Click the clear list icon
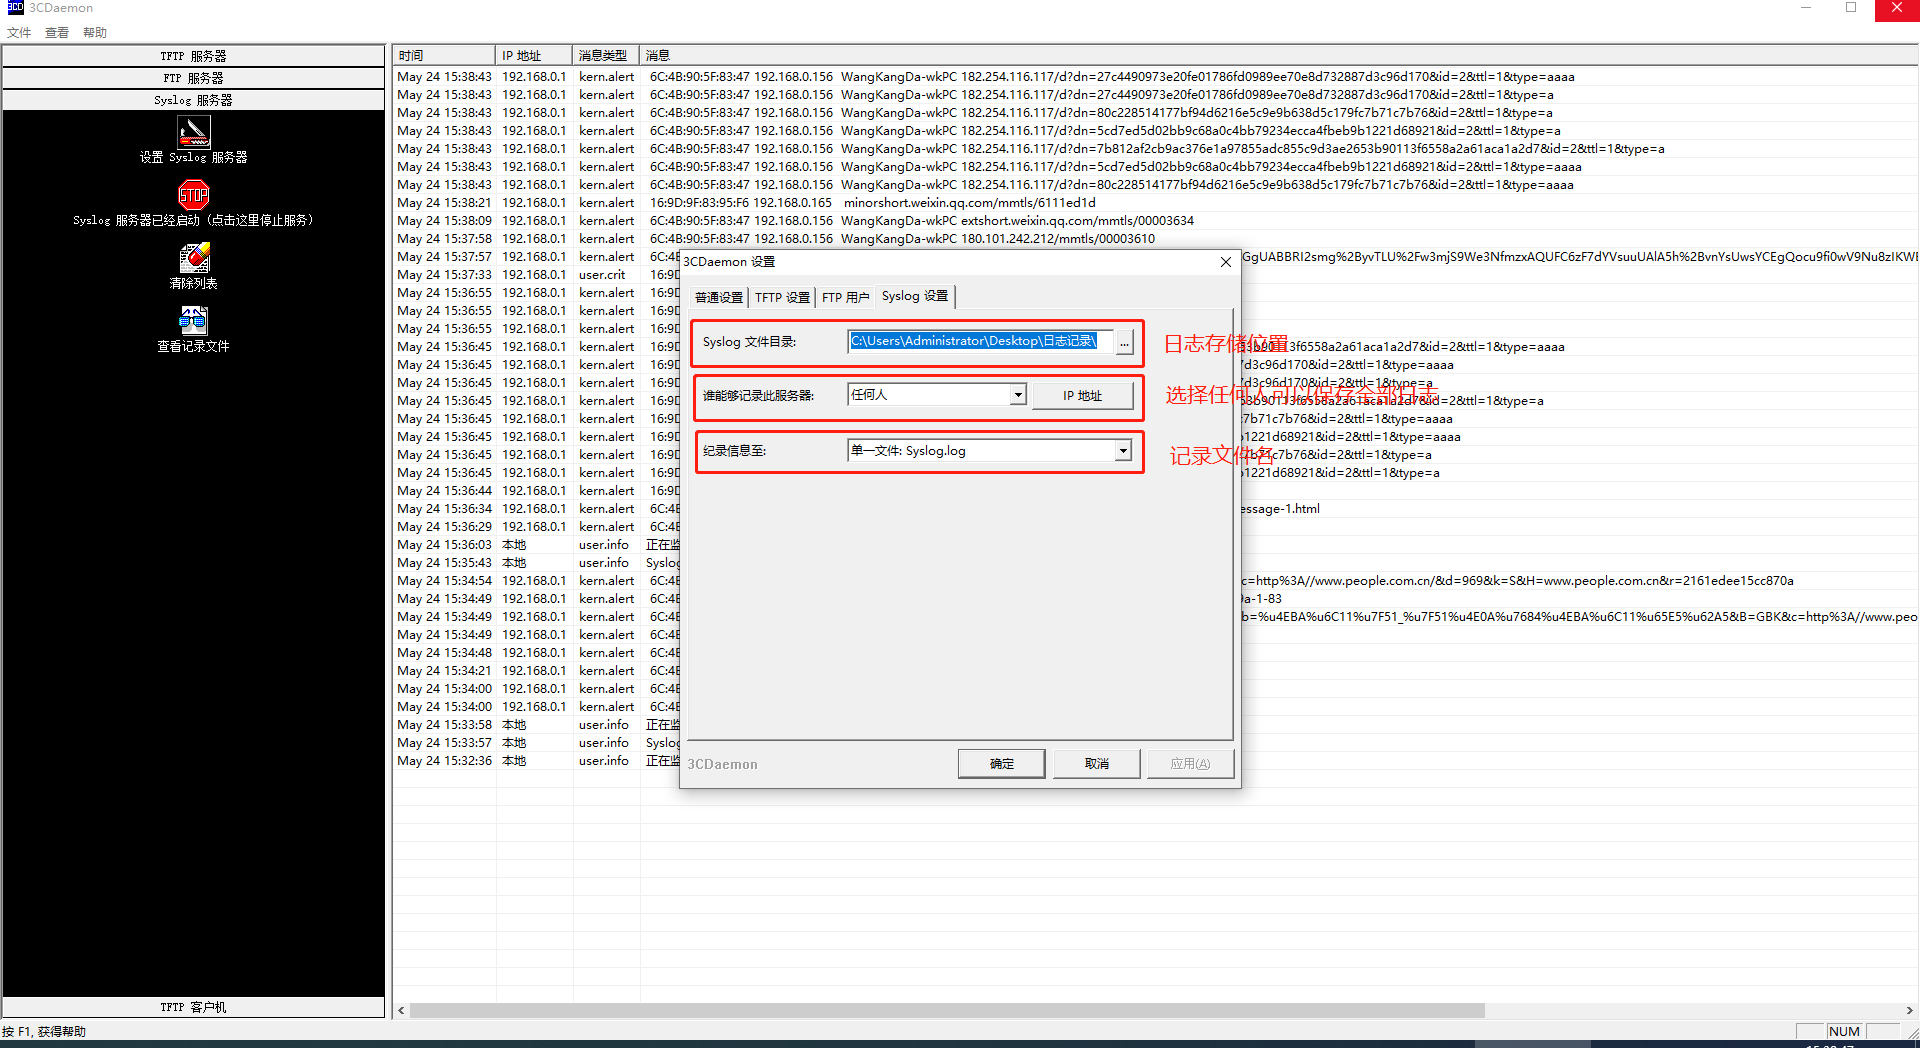The image size is (1920, 1048). click(x=193, y=258)
